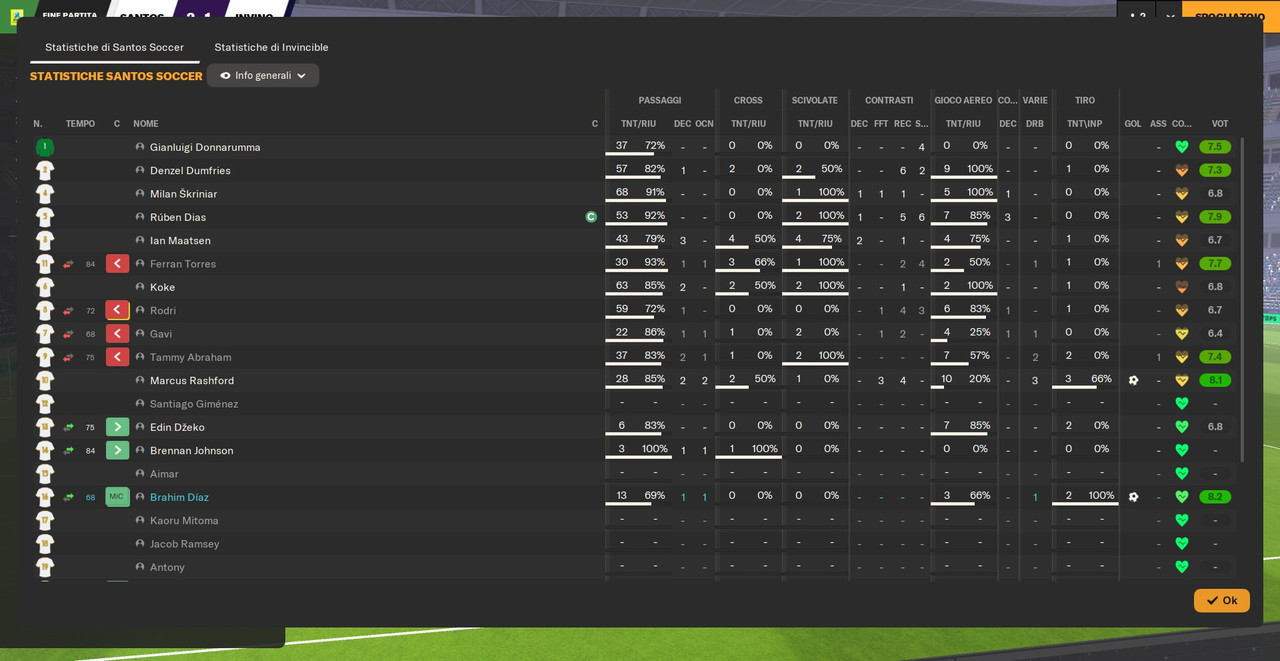Click the red substituted-off arrow for Ferran Torres

tap(117, 264)
